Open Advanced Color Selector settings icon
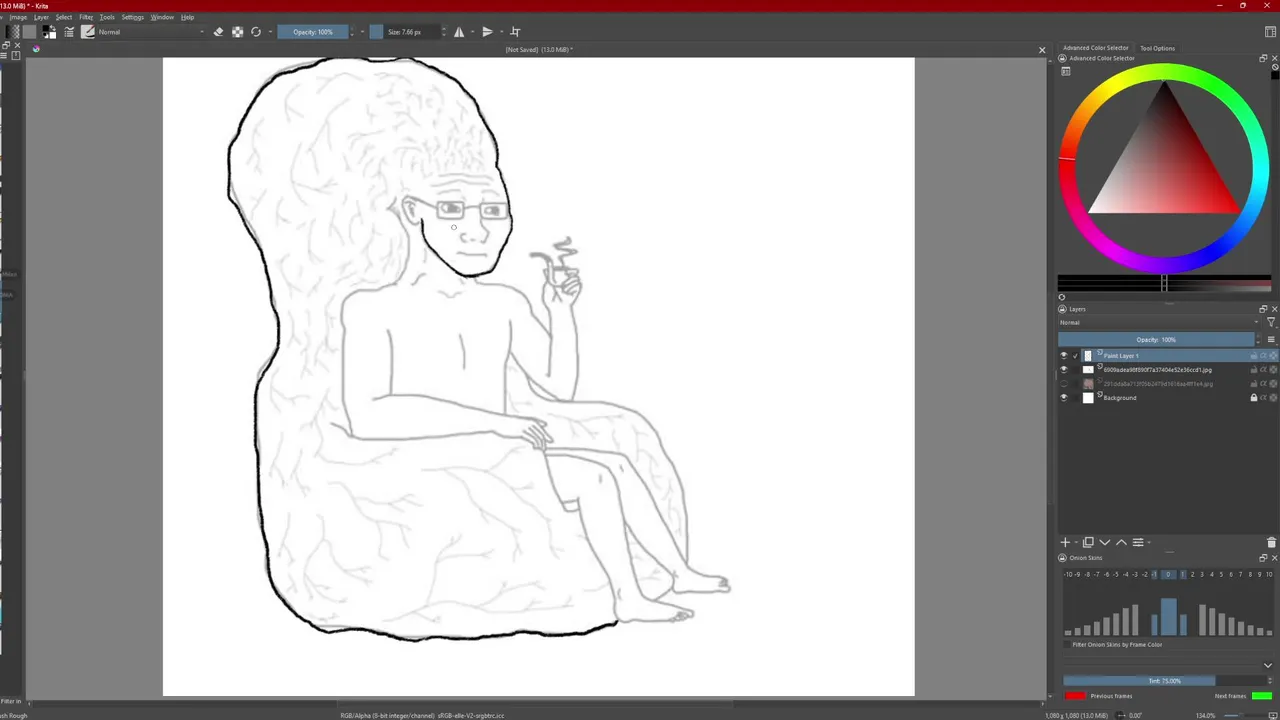 (1065, 71)
